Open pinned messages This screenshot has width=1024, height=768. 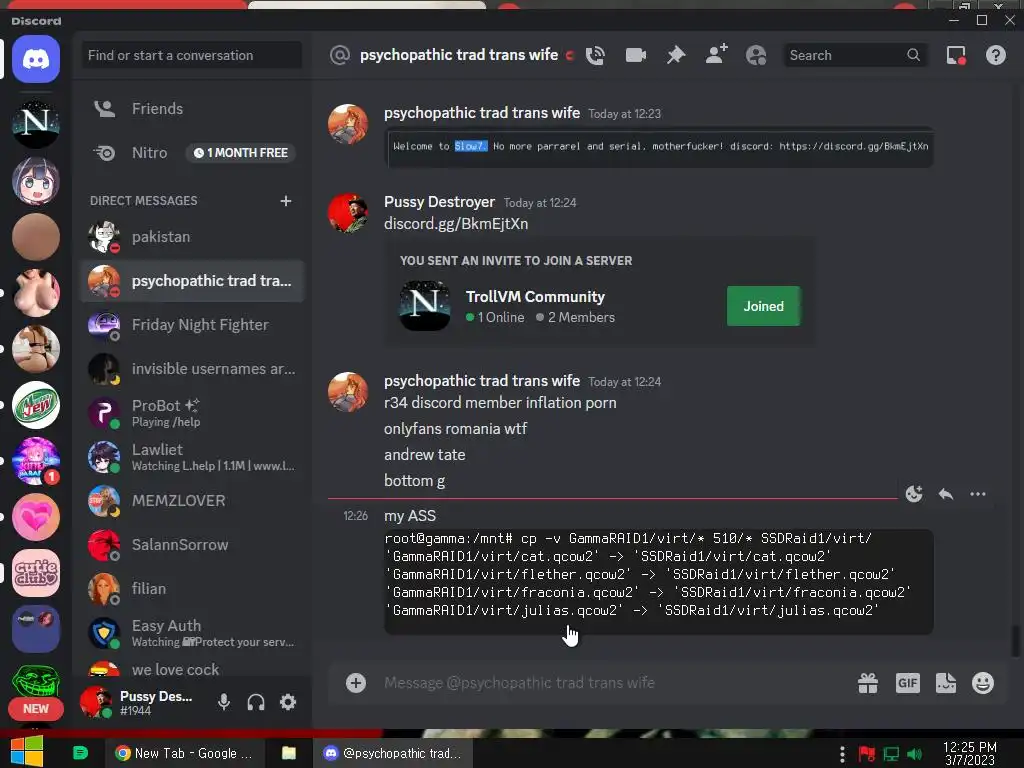676,56
